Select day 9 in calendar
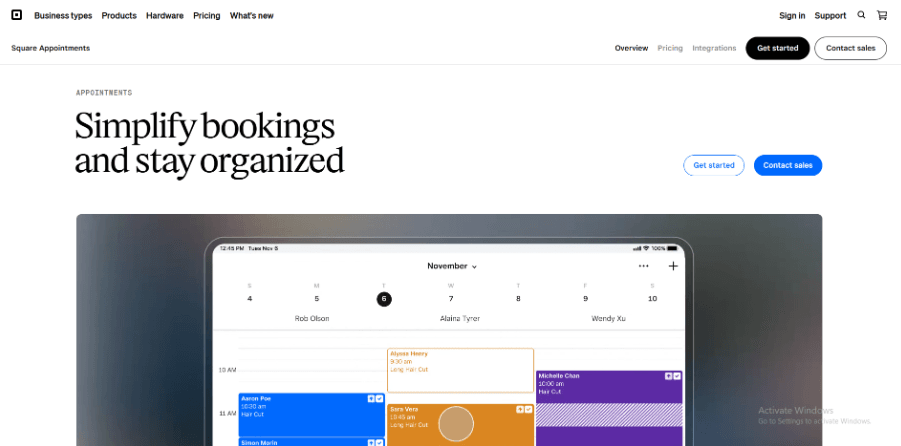901x446 pixels. click(586, 299)
